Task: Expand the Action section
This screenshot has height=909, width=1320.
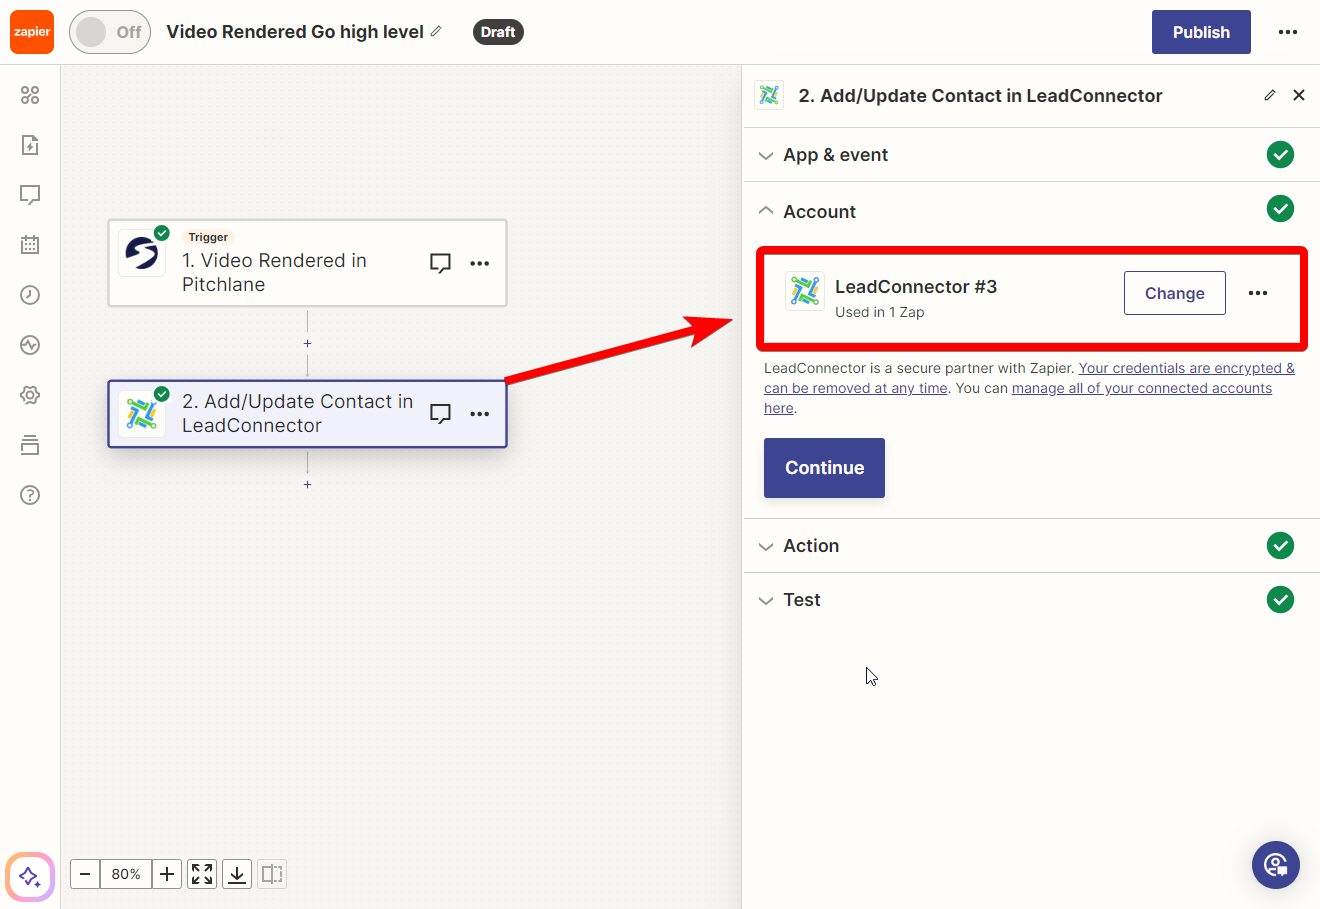Action: pos(1031,546)
